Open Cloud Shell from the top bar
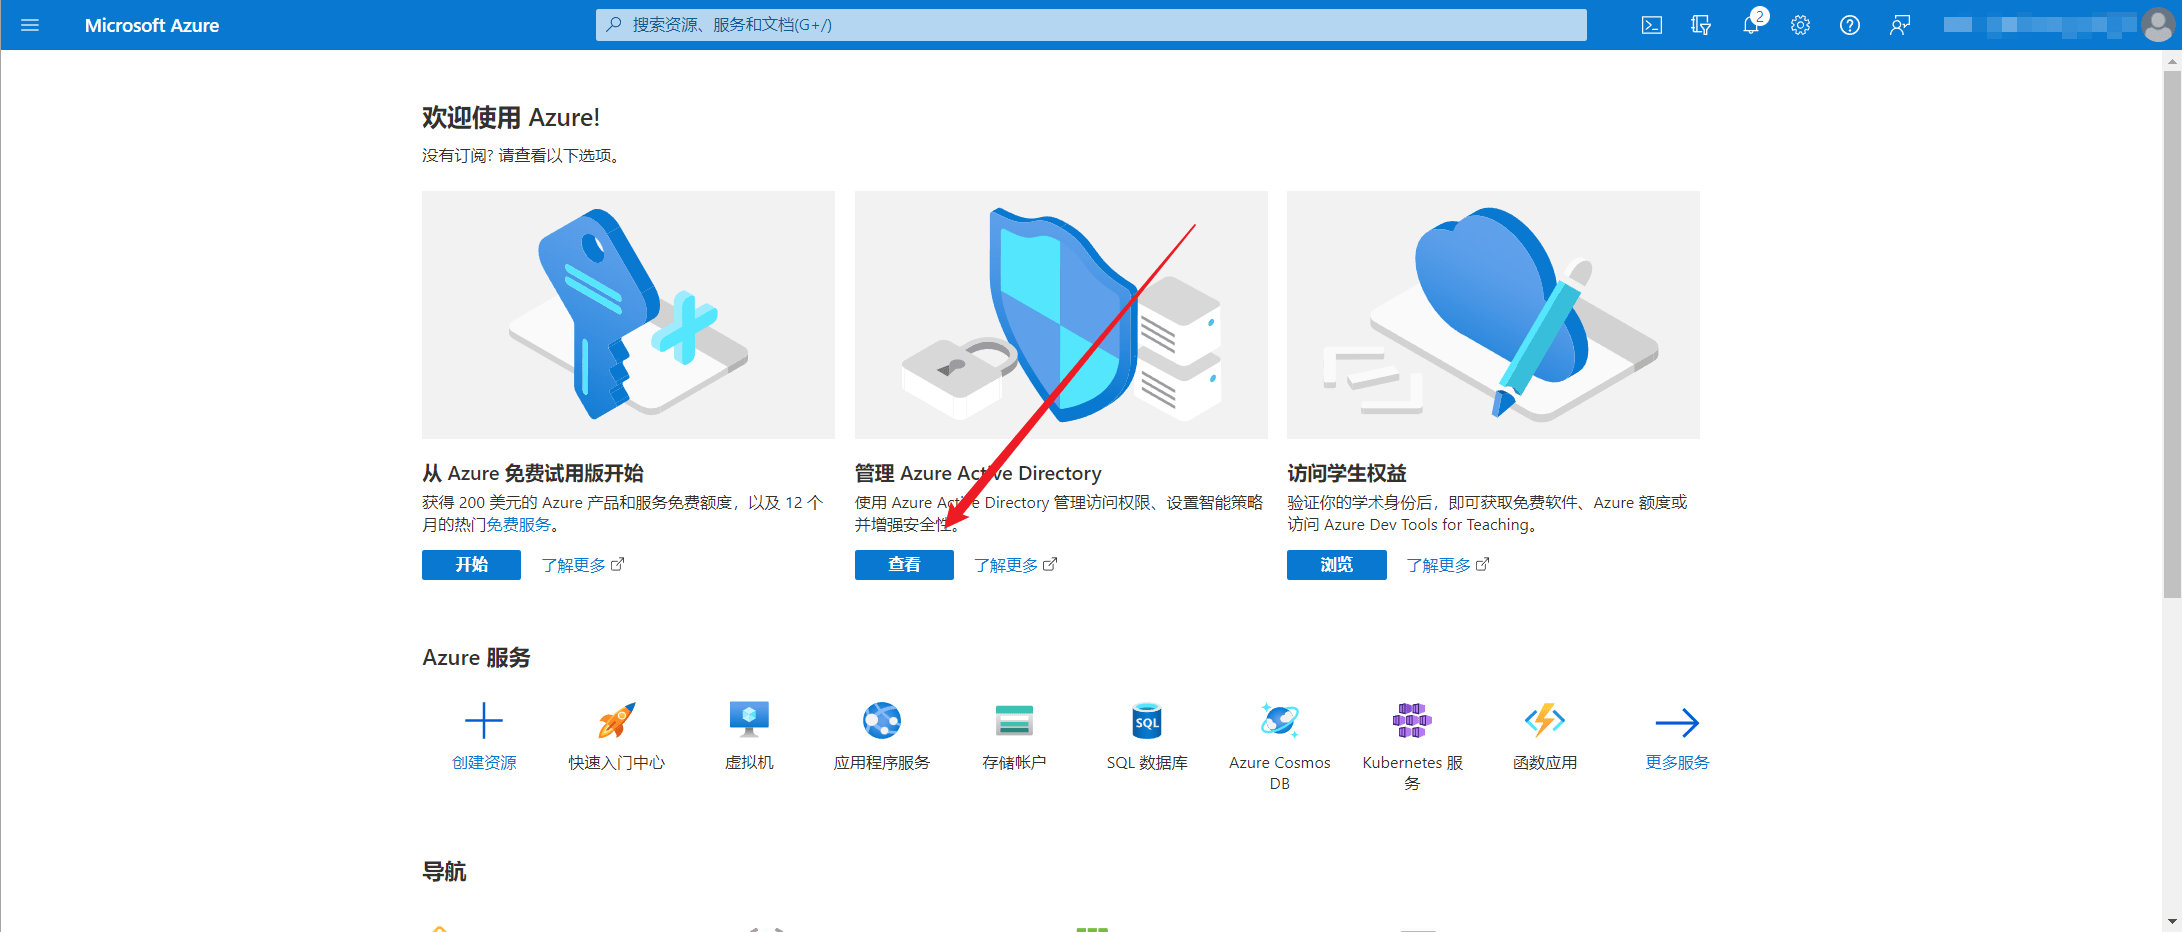 point(1651,25)
